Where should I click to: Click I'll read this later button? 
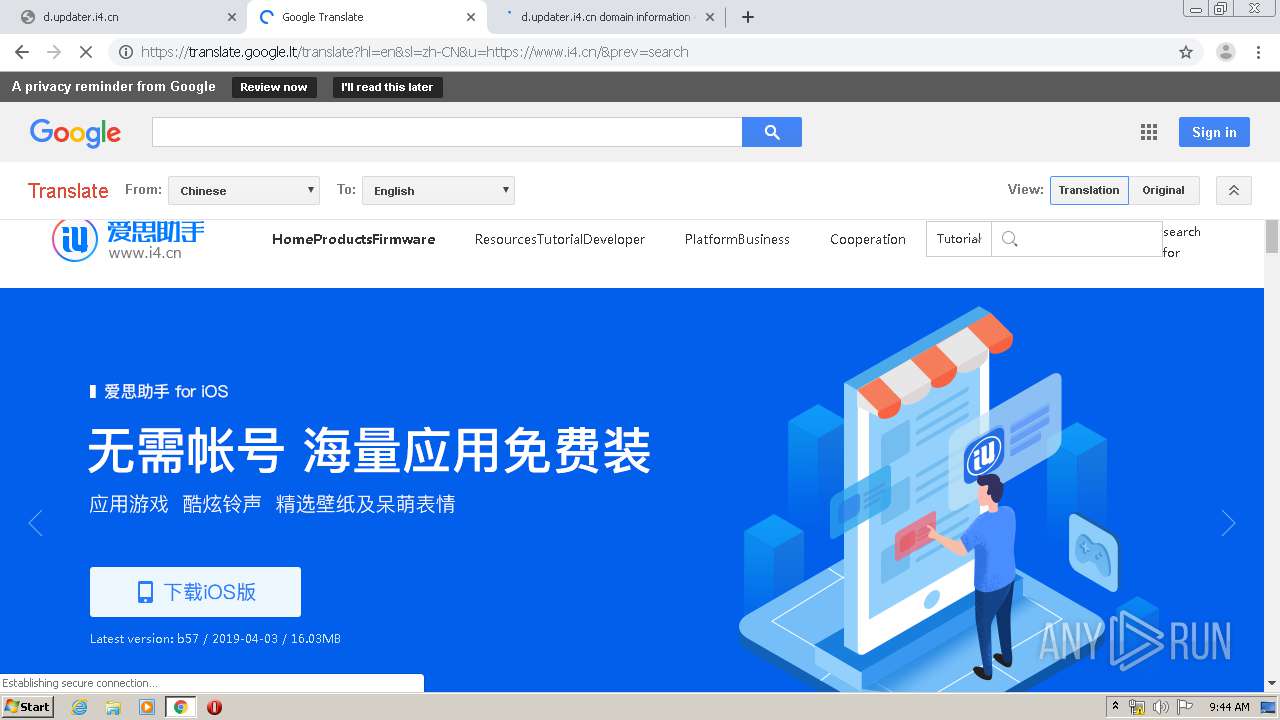click(x=387, y=87)
